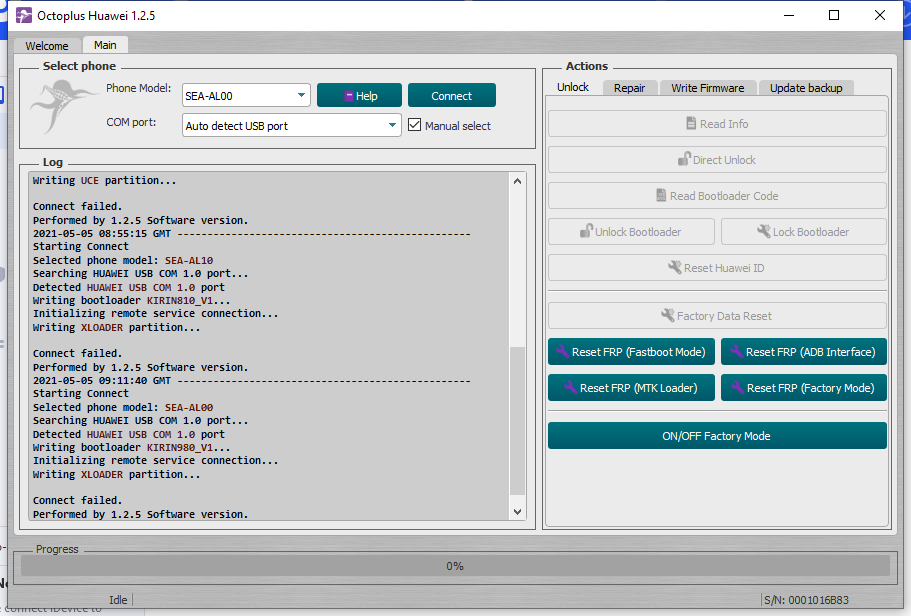This screenshot has width=911, height=616.
Task: Click the log vertical scrollbar thumb
Action: 517,421
